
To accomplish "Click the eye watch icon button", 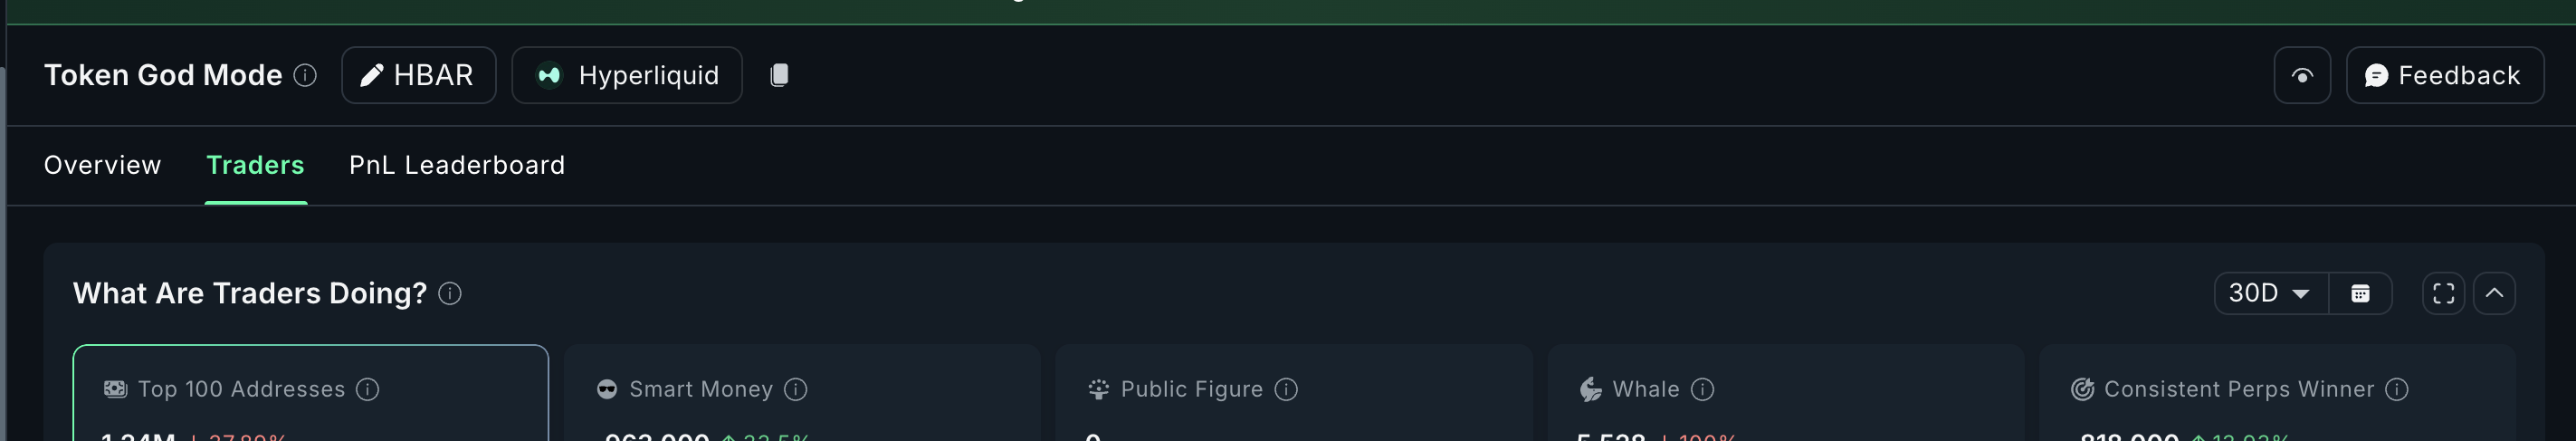I will tap(2301, 75).
